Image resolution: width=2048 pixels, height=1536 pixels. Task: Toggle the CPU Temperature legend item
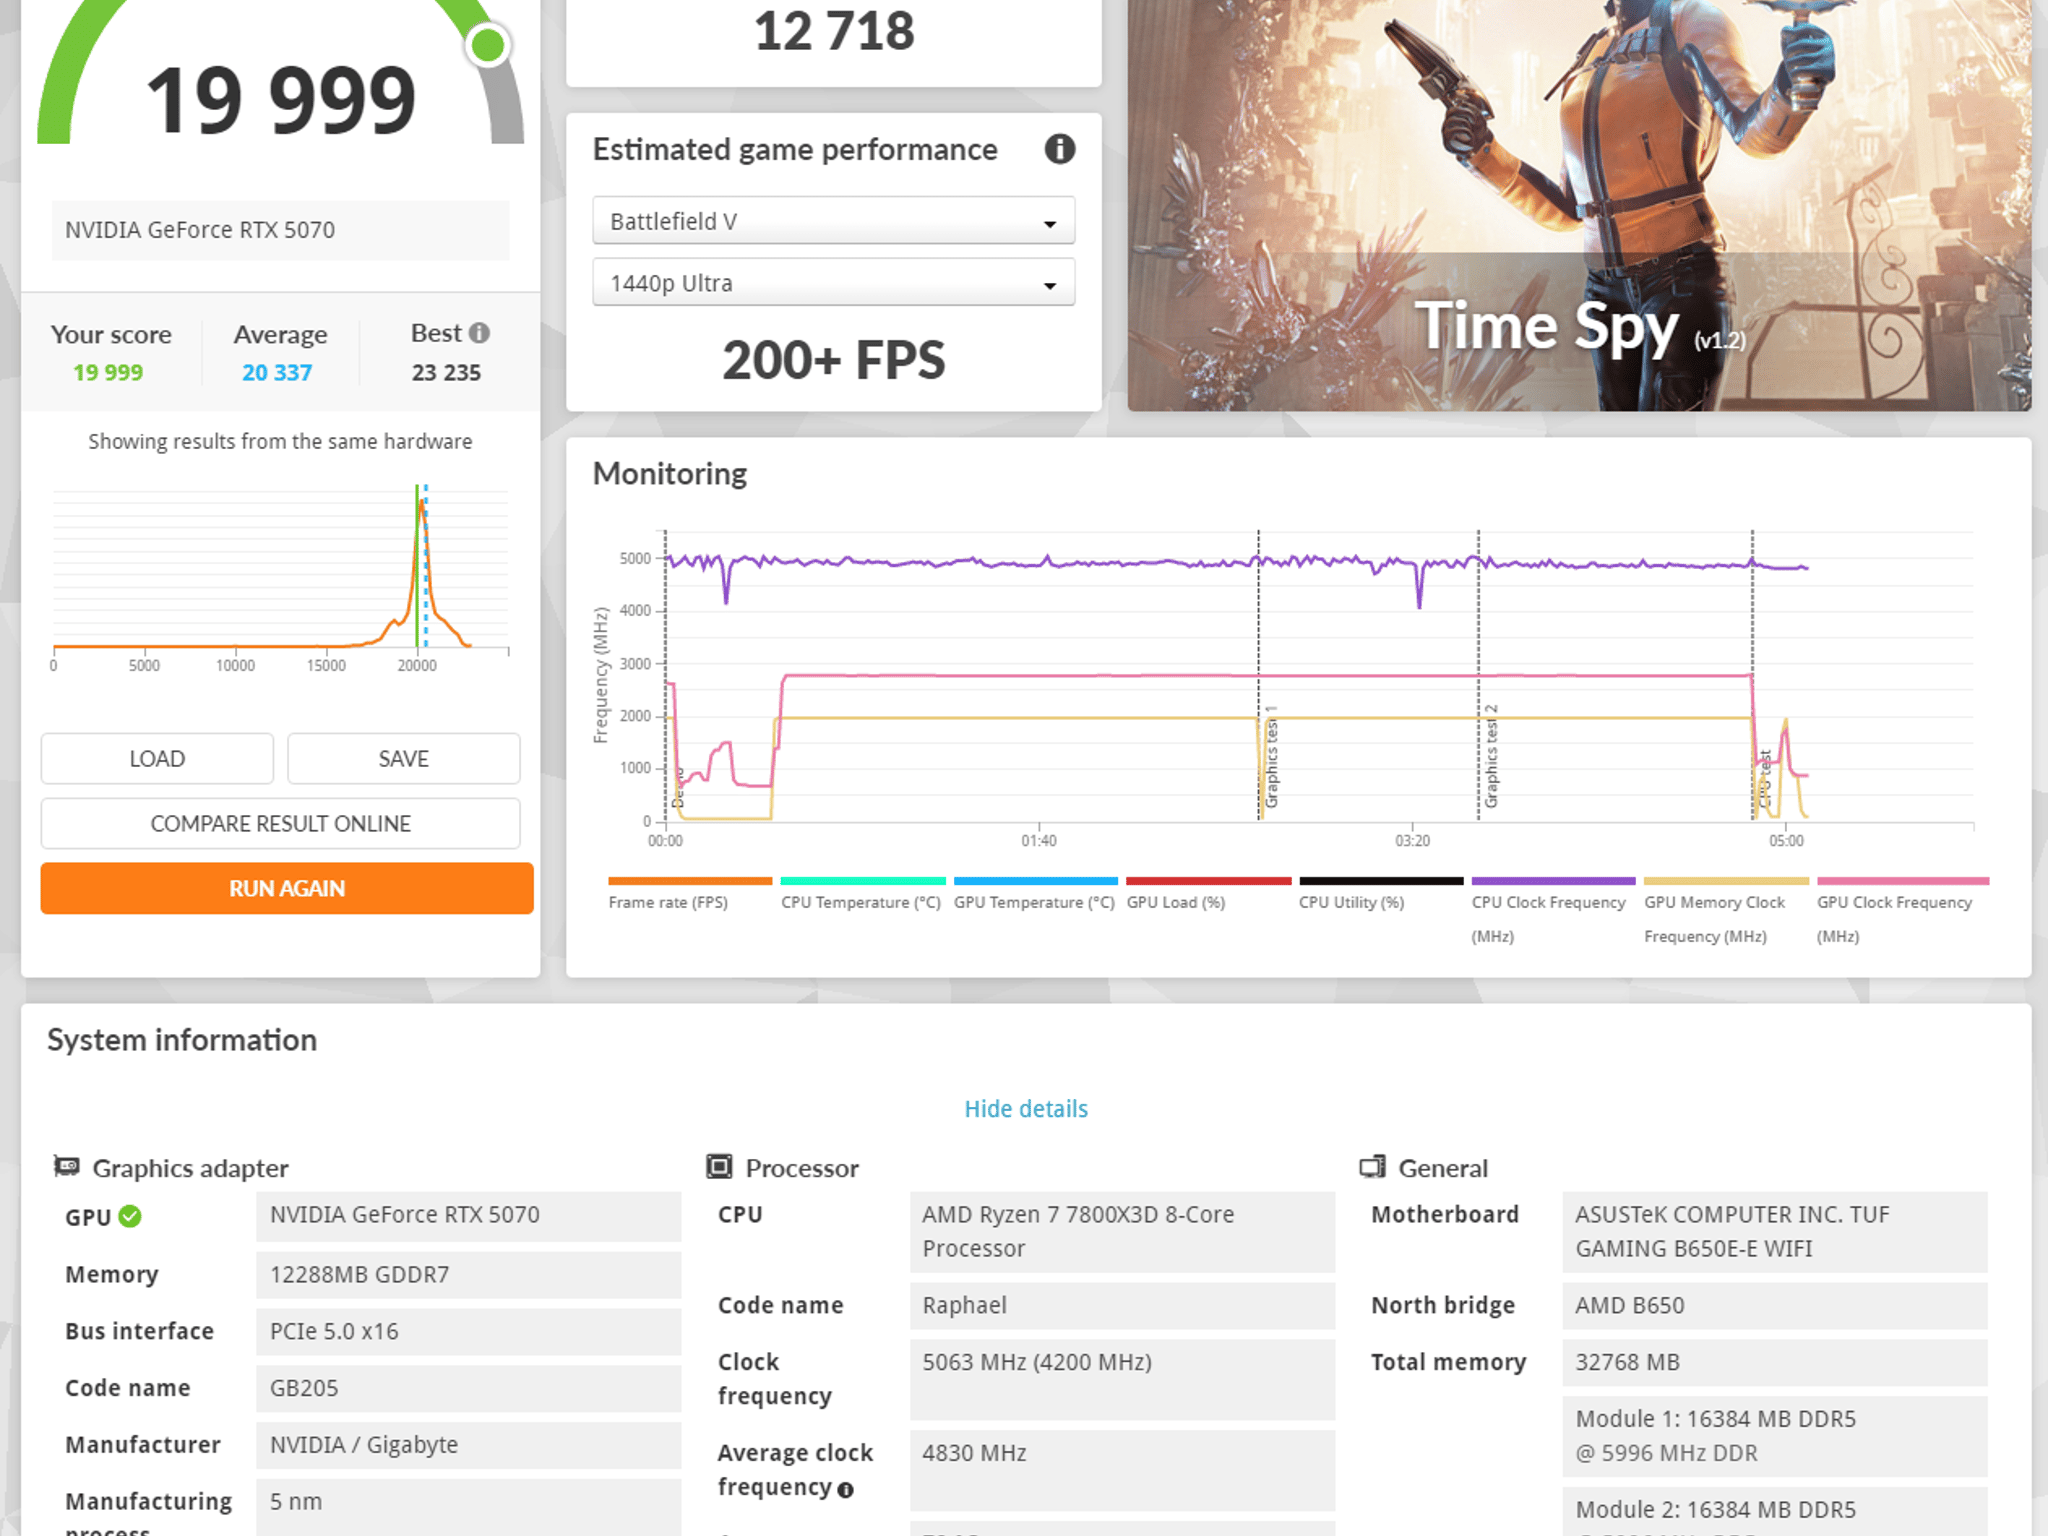862,895
